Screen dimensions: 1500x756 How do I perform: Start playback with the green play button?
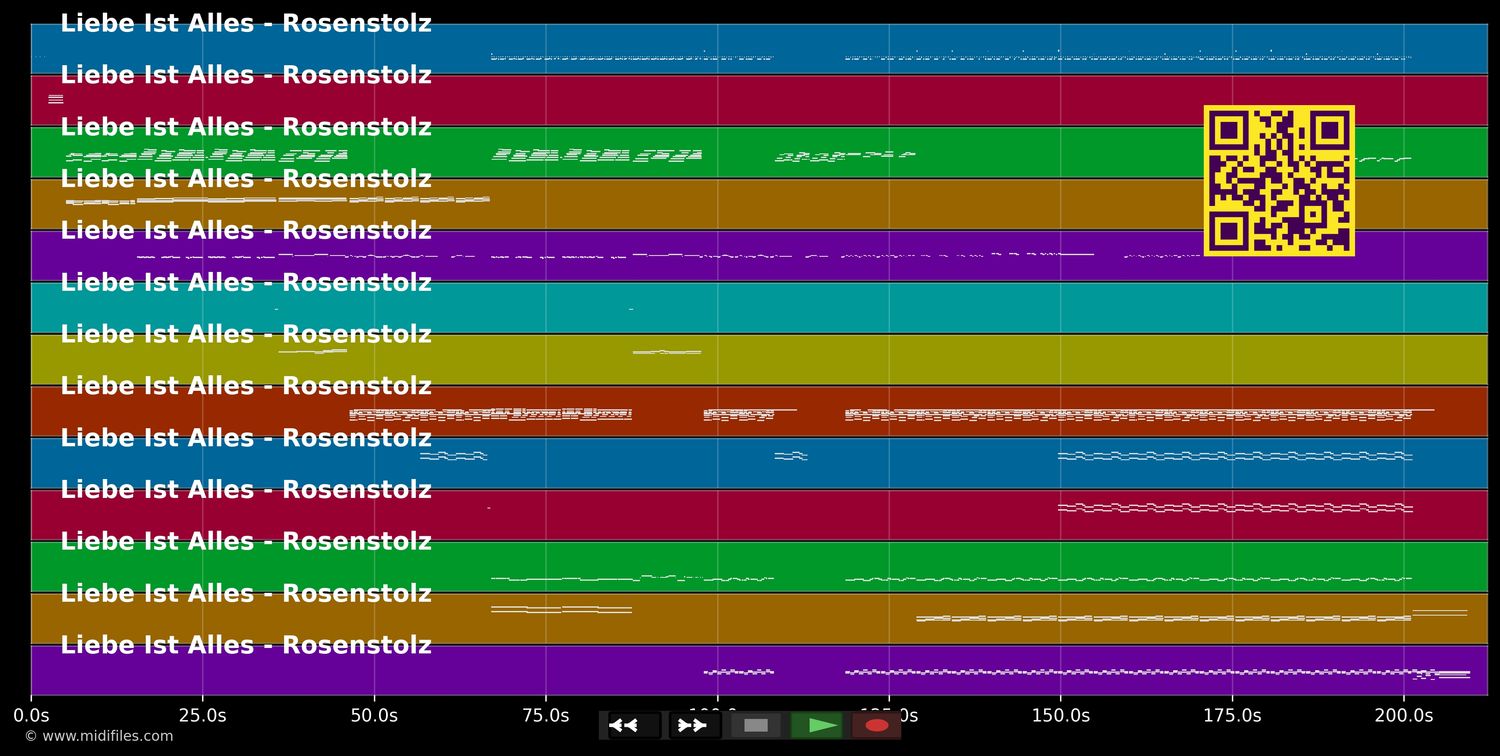[x=816, y=725]
